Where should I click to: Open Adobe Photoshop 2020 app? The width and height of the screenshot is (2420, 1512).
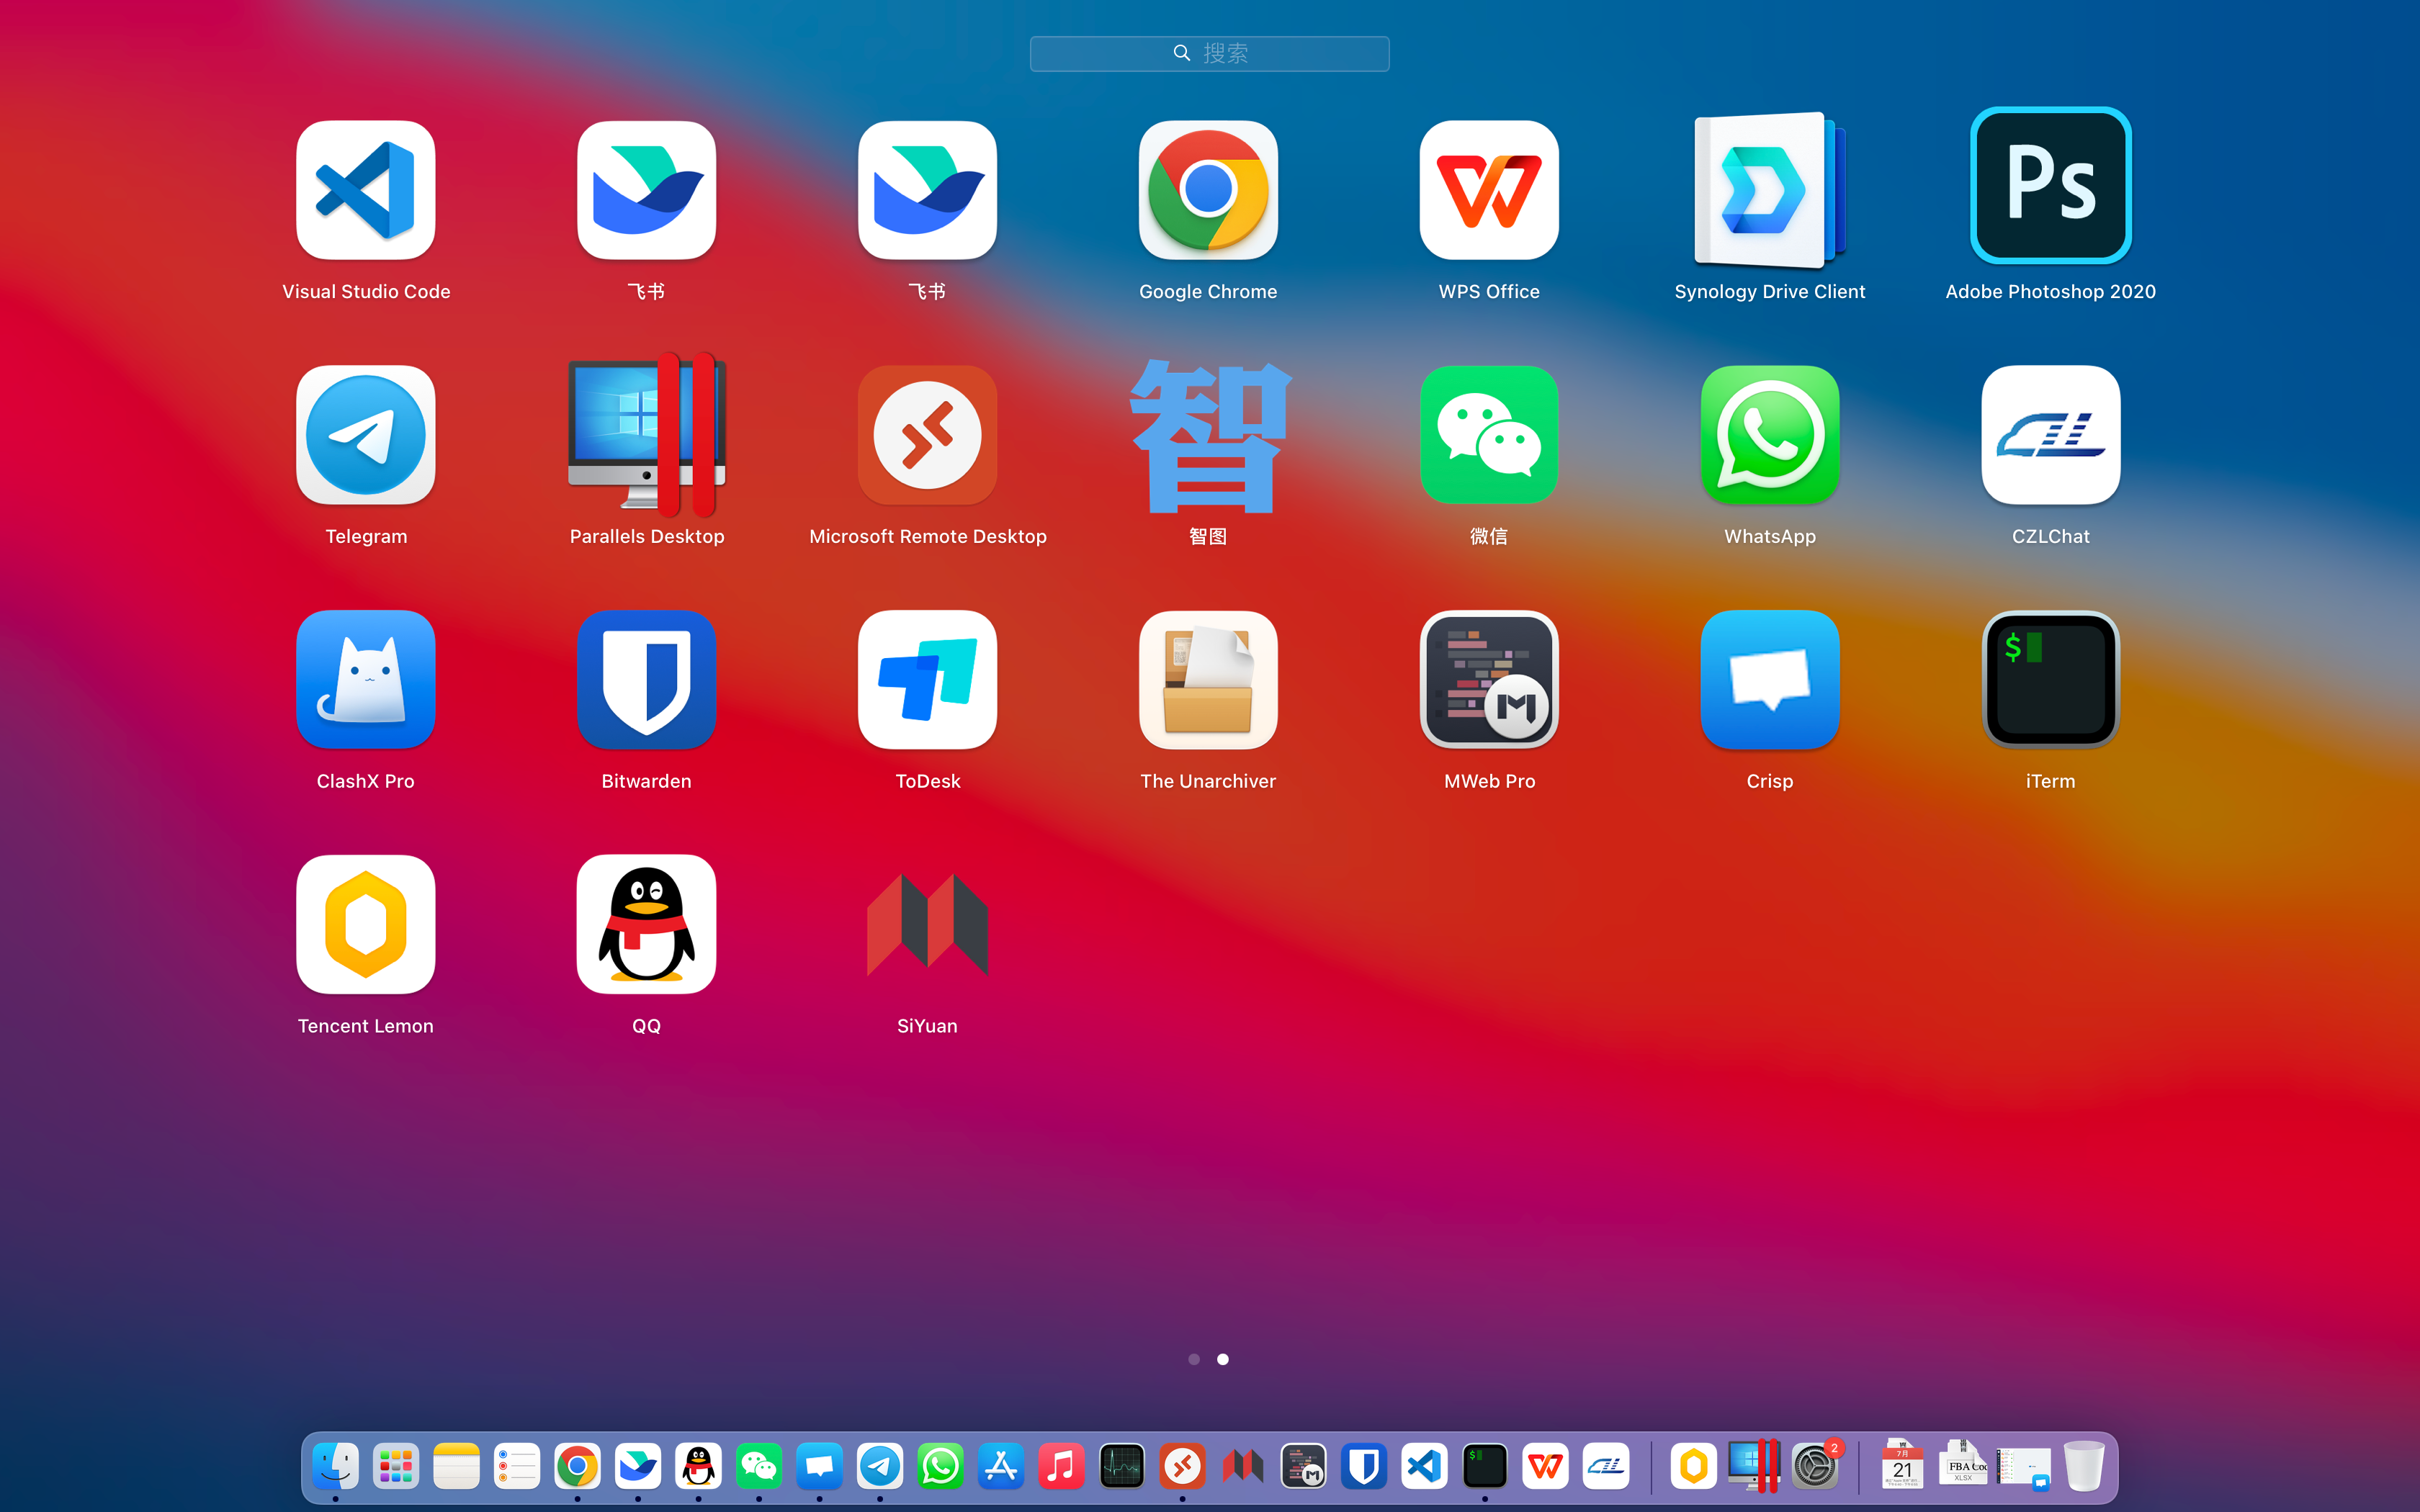pyautogui.click(x=2050, y=186)
